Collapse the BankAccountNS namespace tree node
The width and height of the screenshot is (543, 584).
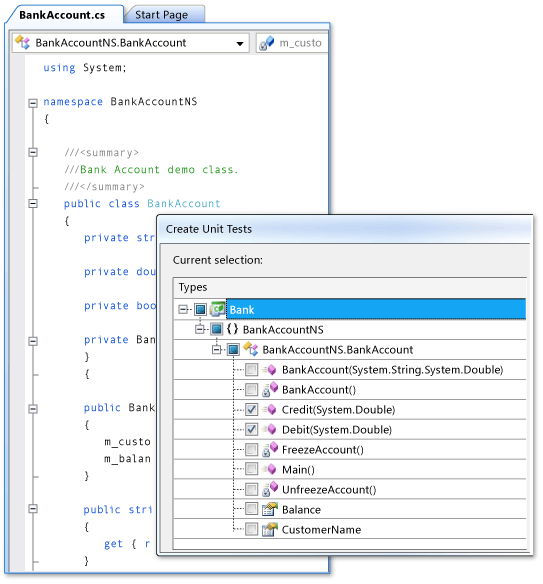pyautogui.click(x=200, y=329)
